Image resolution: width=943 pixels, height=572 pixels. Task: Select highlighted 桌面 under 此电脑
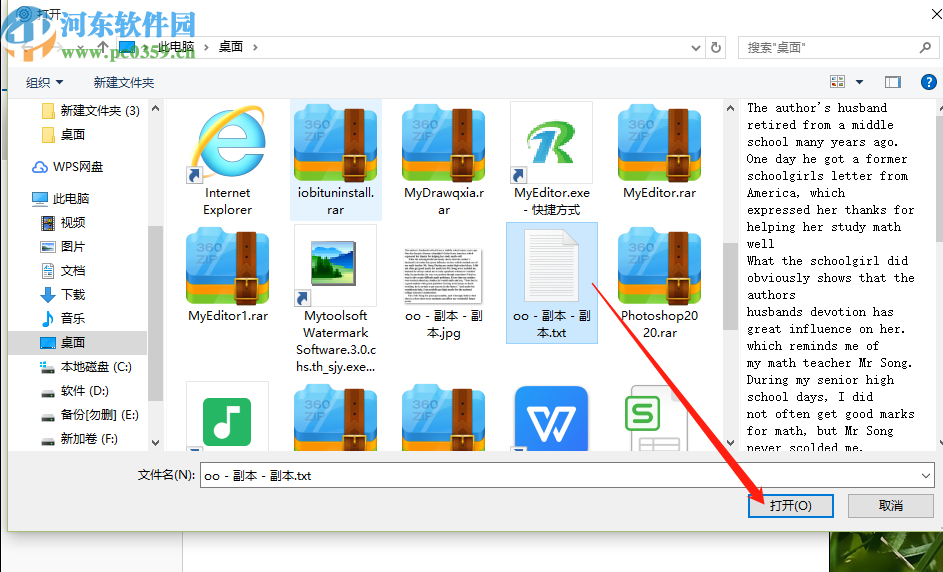(x=78, y=343)
